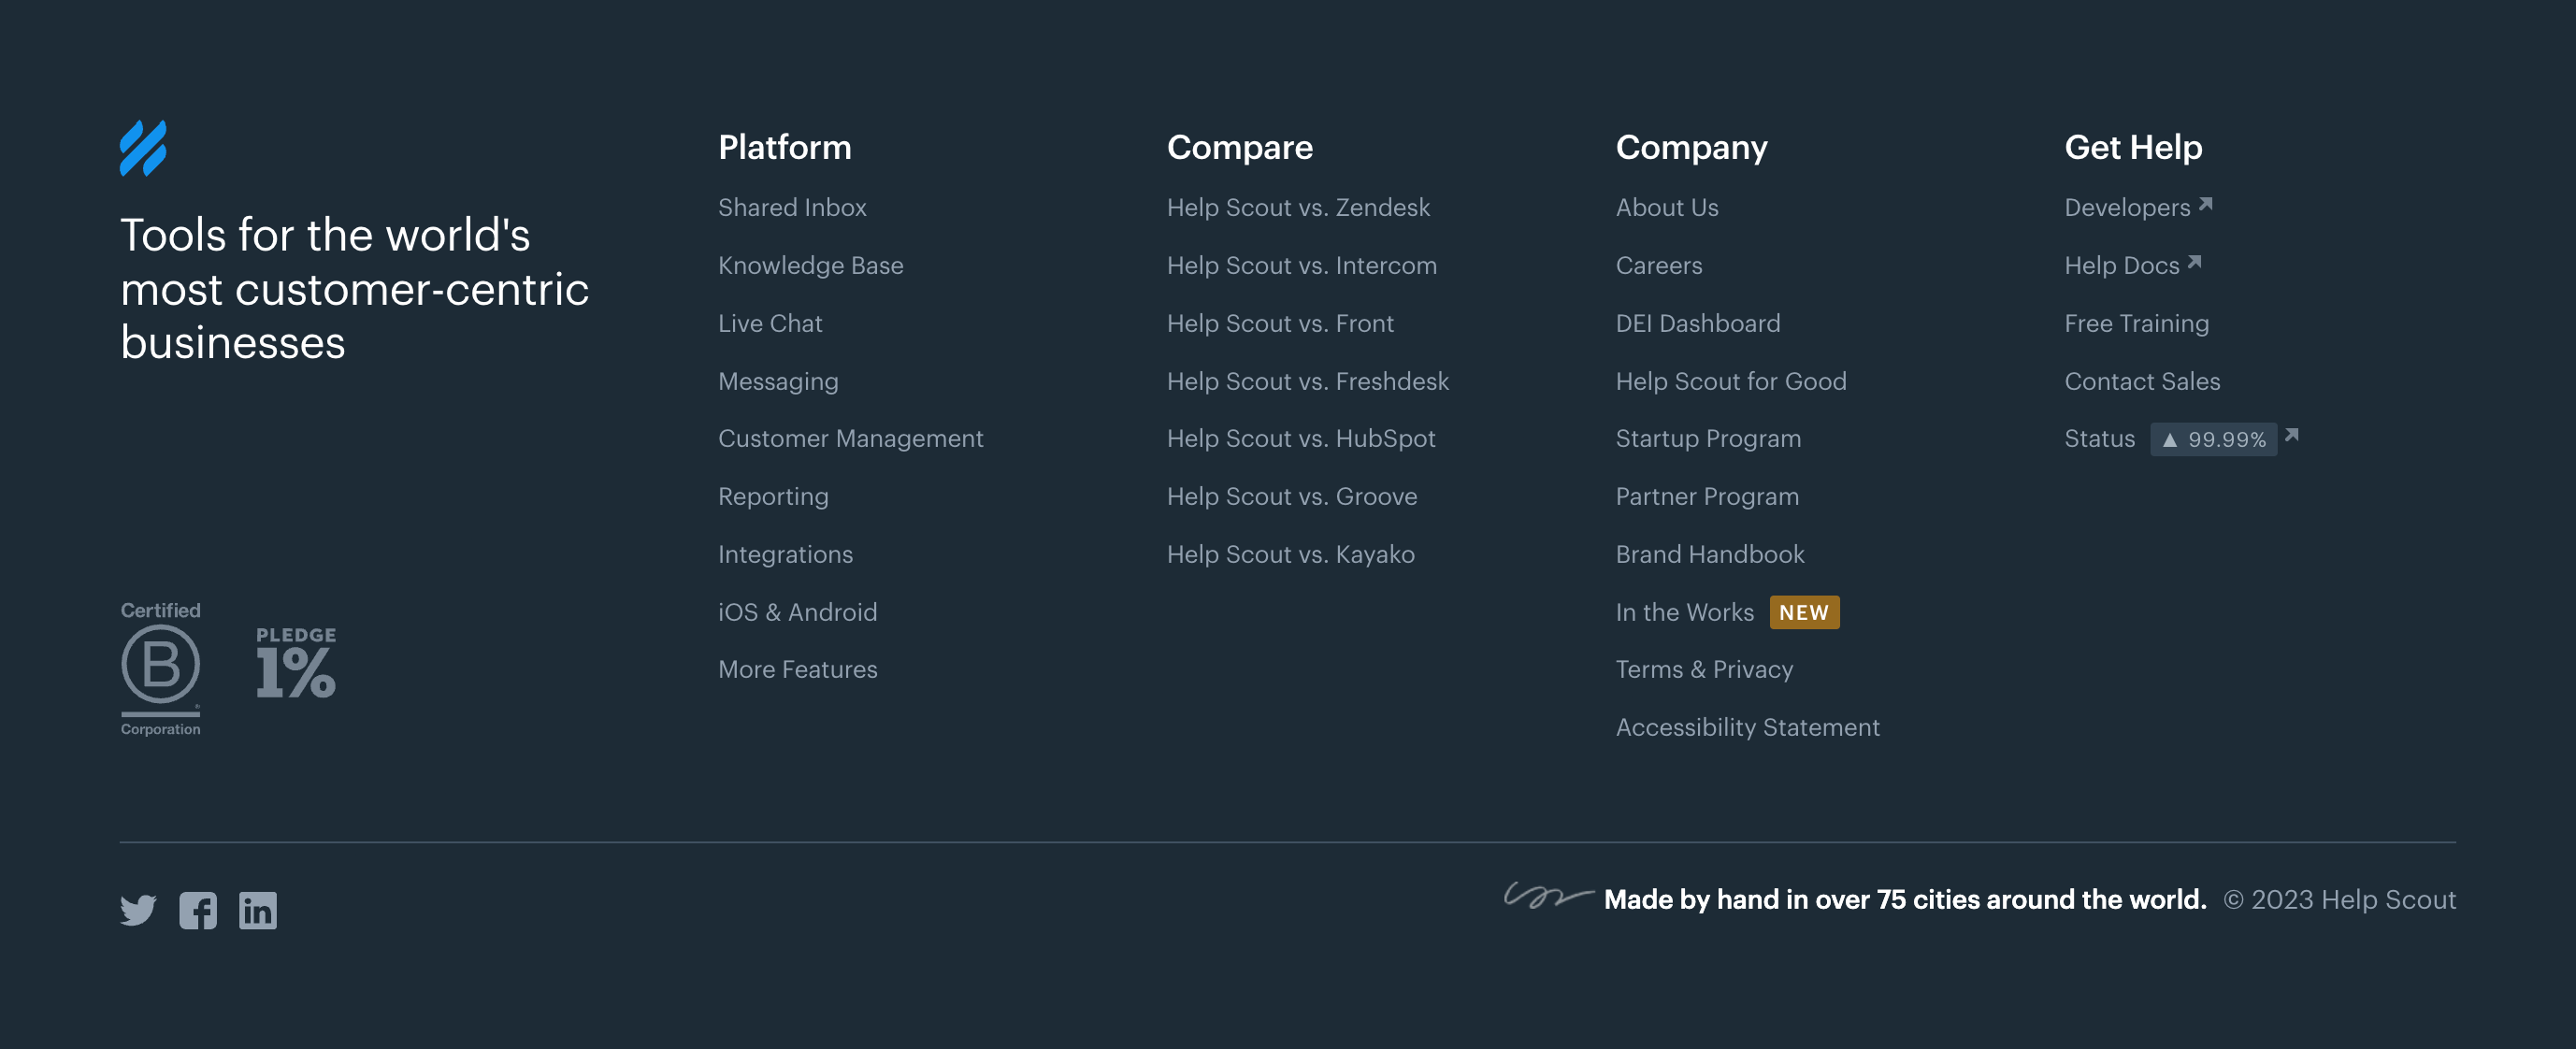Click the 99.99% status uptime badge

pyautogui.click(x=2214, y=440)
